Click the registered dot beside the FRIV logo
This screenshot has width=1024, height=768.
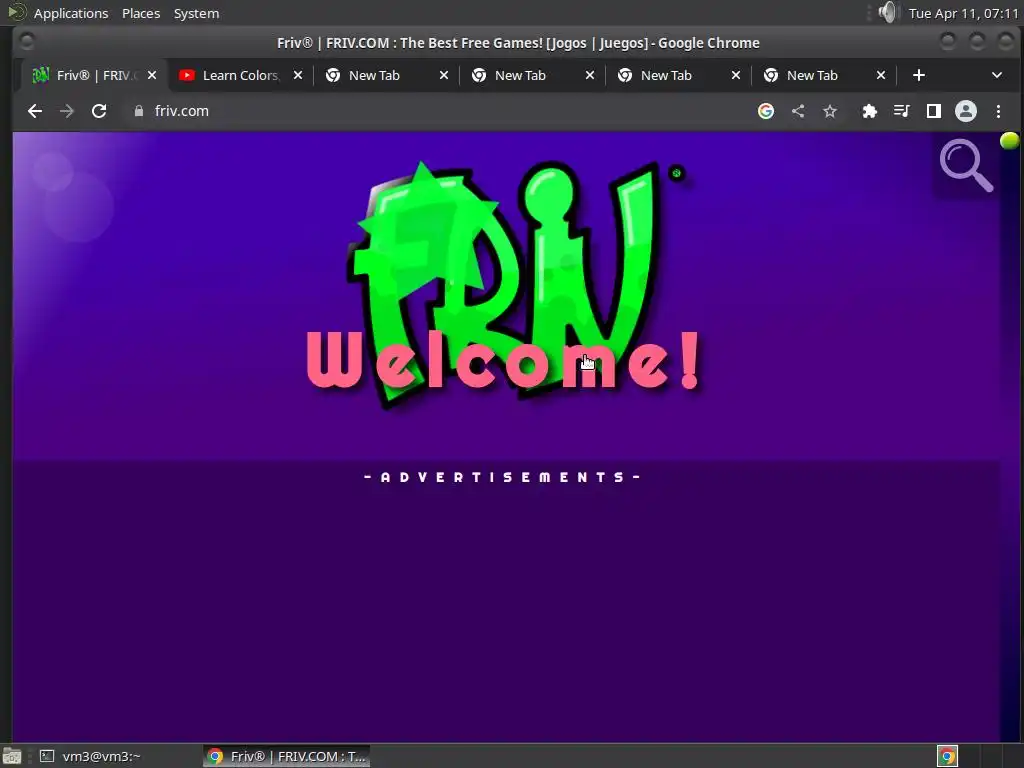(677, 173)
